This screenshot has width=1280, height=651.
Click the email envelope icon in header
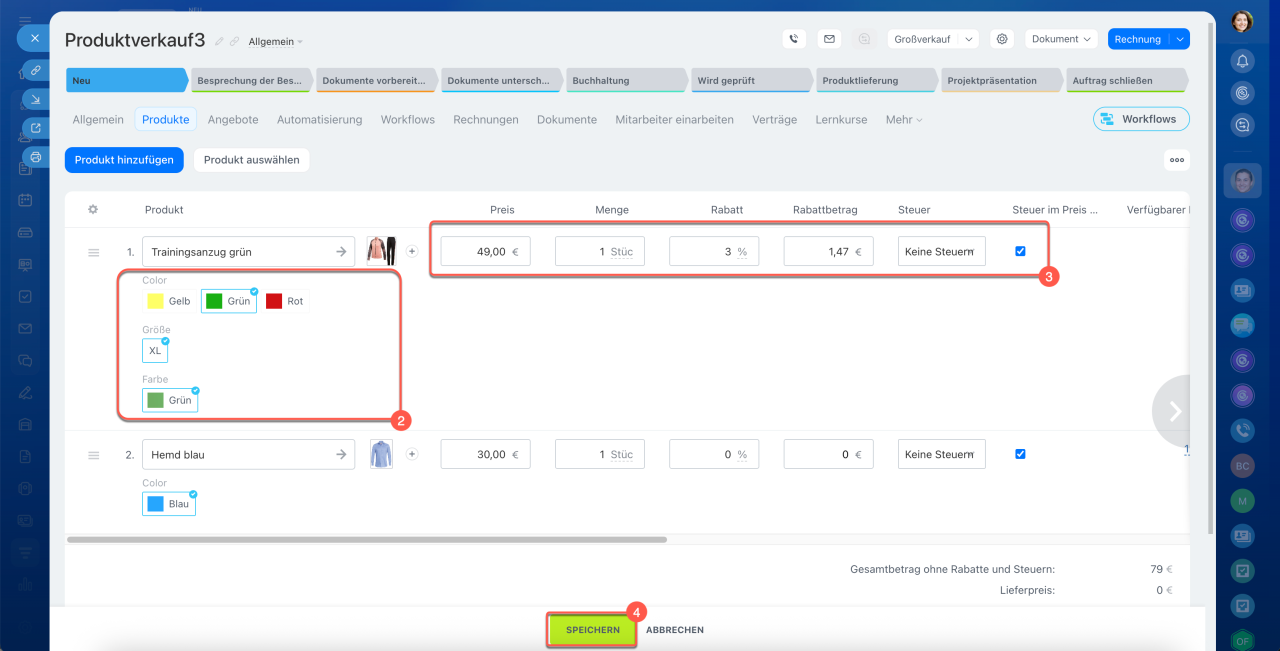click(x=828, y=39)
